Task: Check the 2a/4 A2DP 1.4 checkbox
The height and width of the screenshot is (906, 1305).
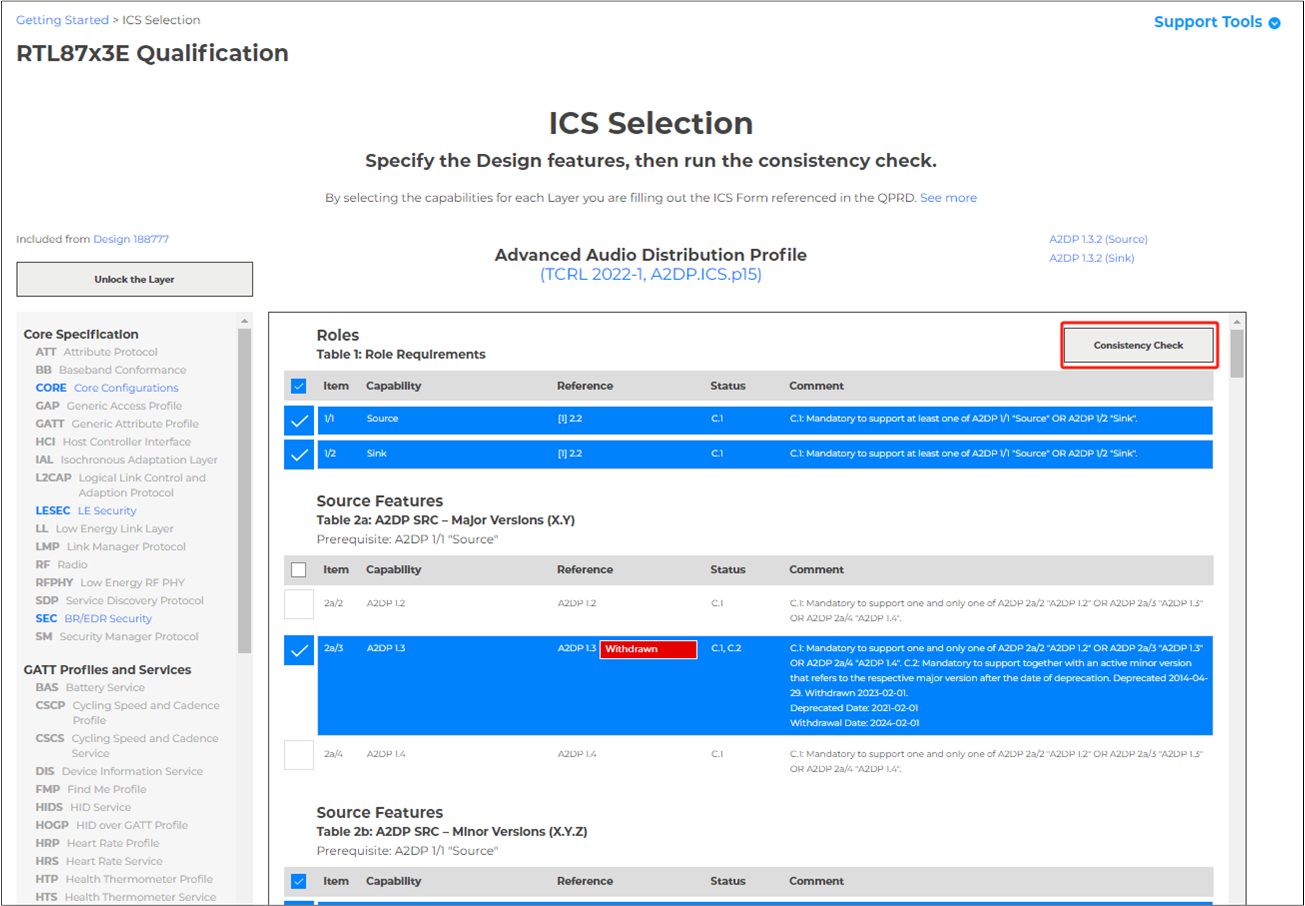Action: coord(299,754)
